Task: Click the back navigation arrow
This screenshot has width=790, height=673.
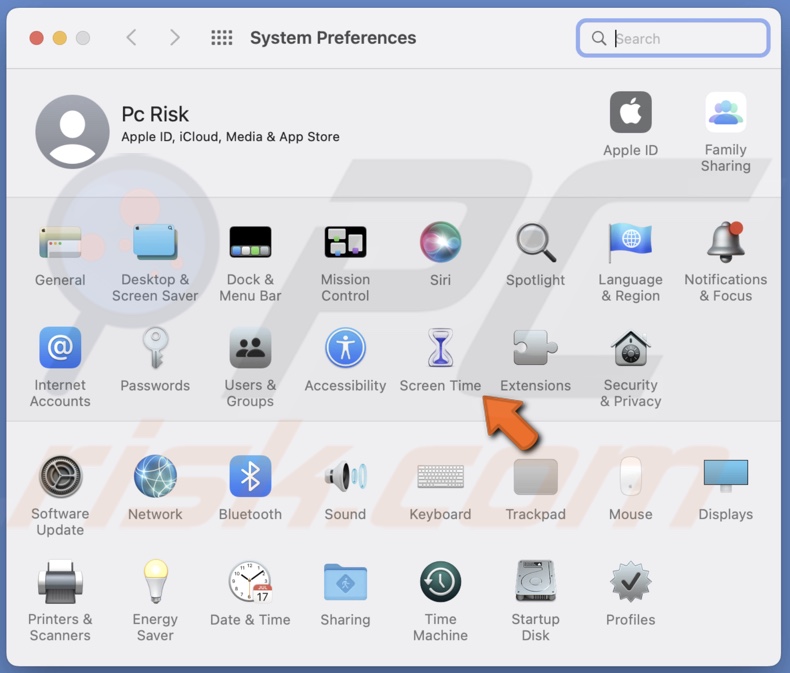Action: tap(131, 38)
